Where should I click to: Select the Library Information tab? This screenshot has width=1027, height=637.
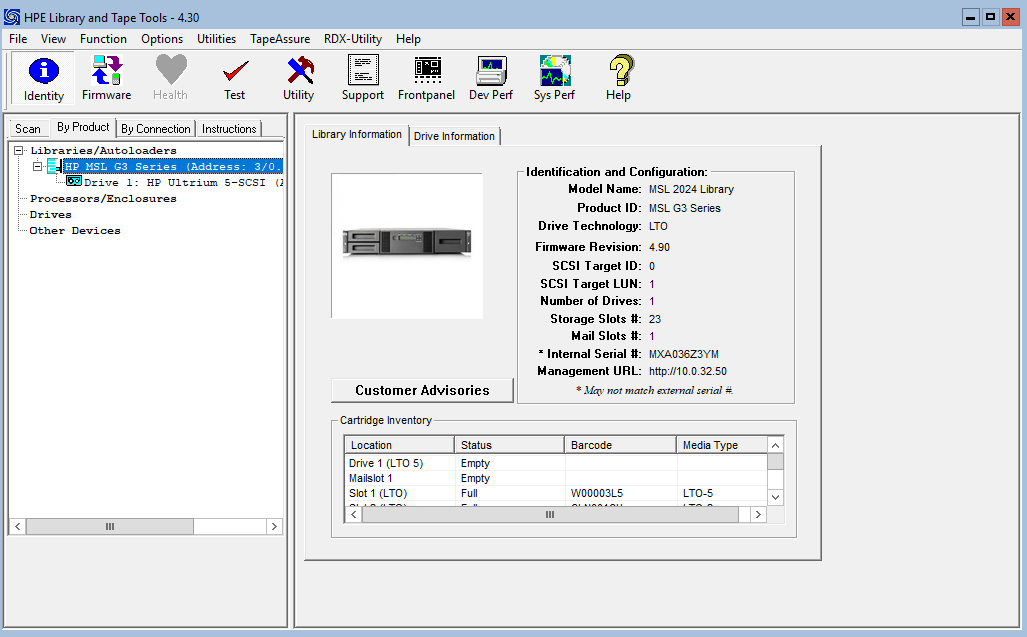(x=356, y=134)
